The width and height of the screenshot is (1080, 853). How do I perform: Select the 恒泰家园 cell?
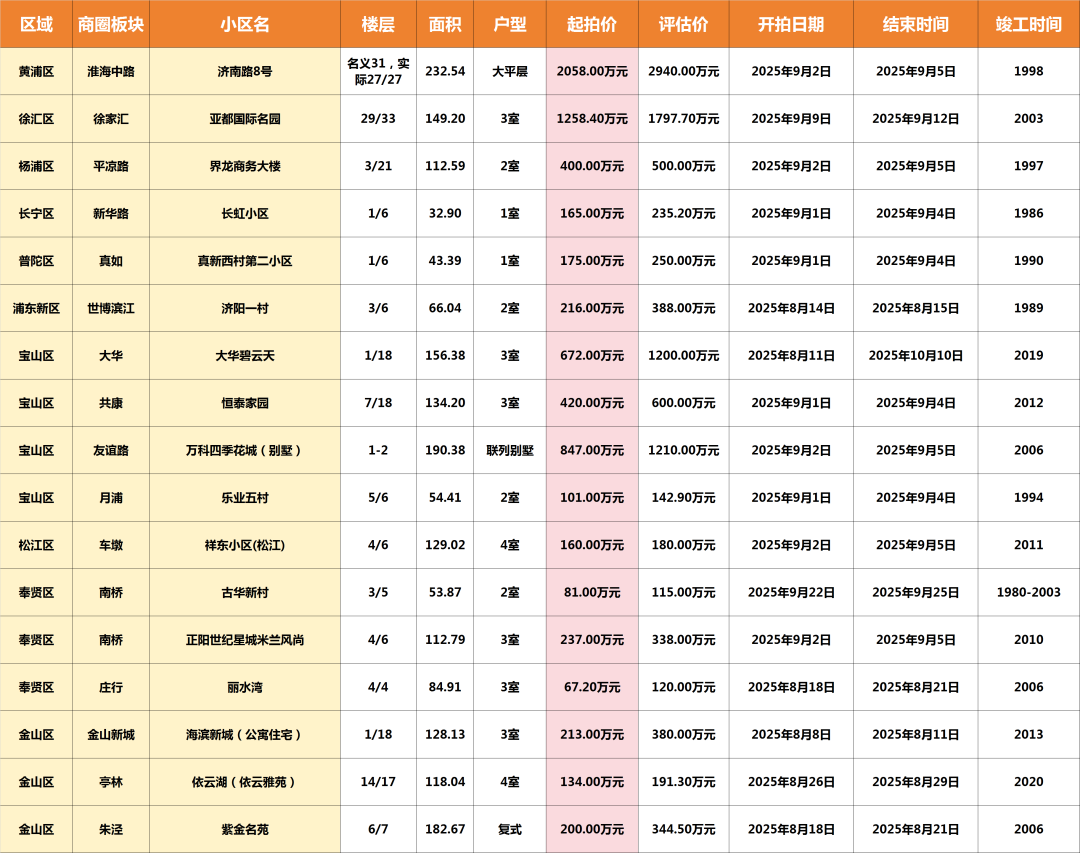245,403
